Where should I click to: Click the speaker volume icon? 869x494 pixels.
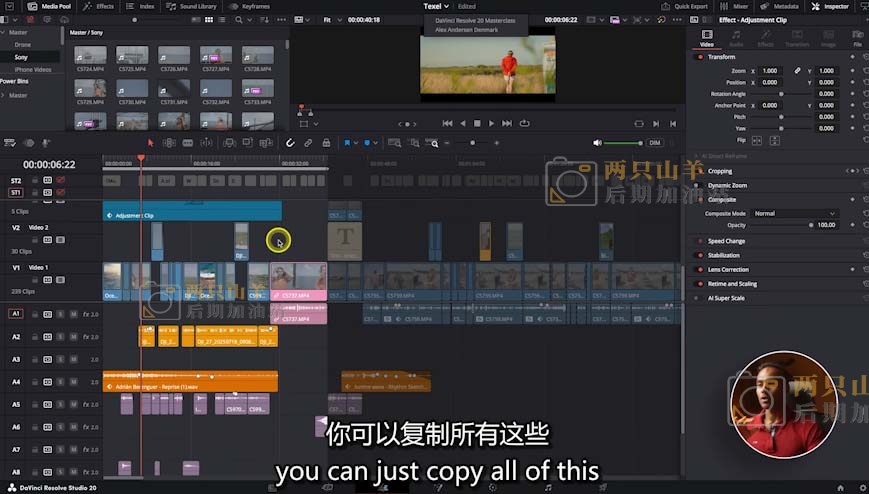tap(598, 143)
